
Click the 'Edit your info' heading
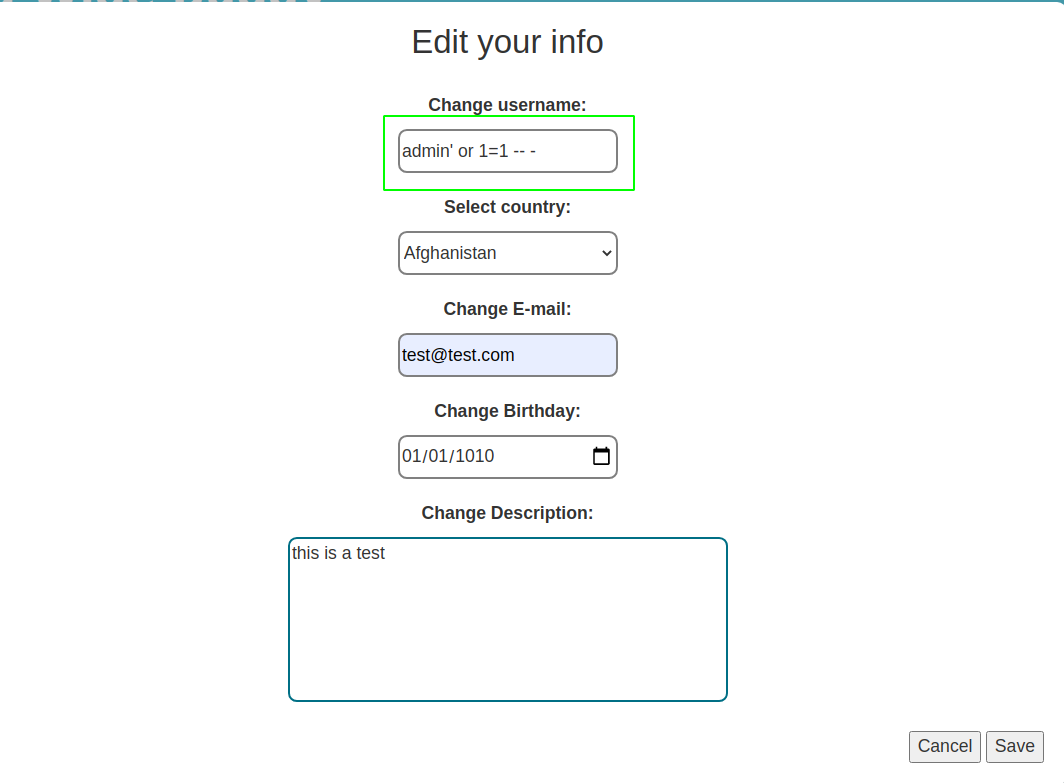[507, 42]
